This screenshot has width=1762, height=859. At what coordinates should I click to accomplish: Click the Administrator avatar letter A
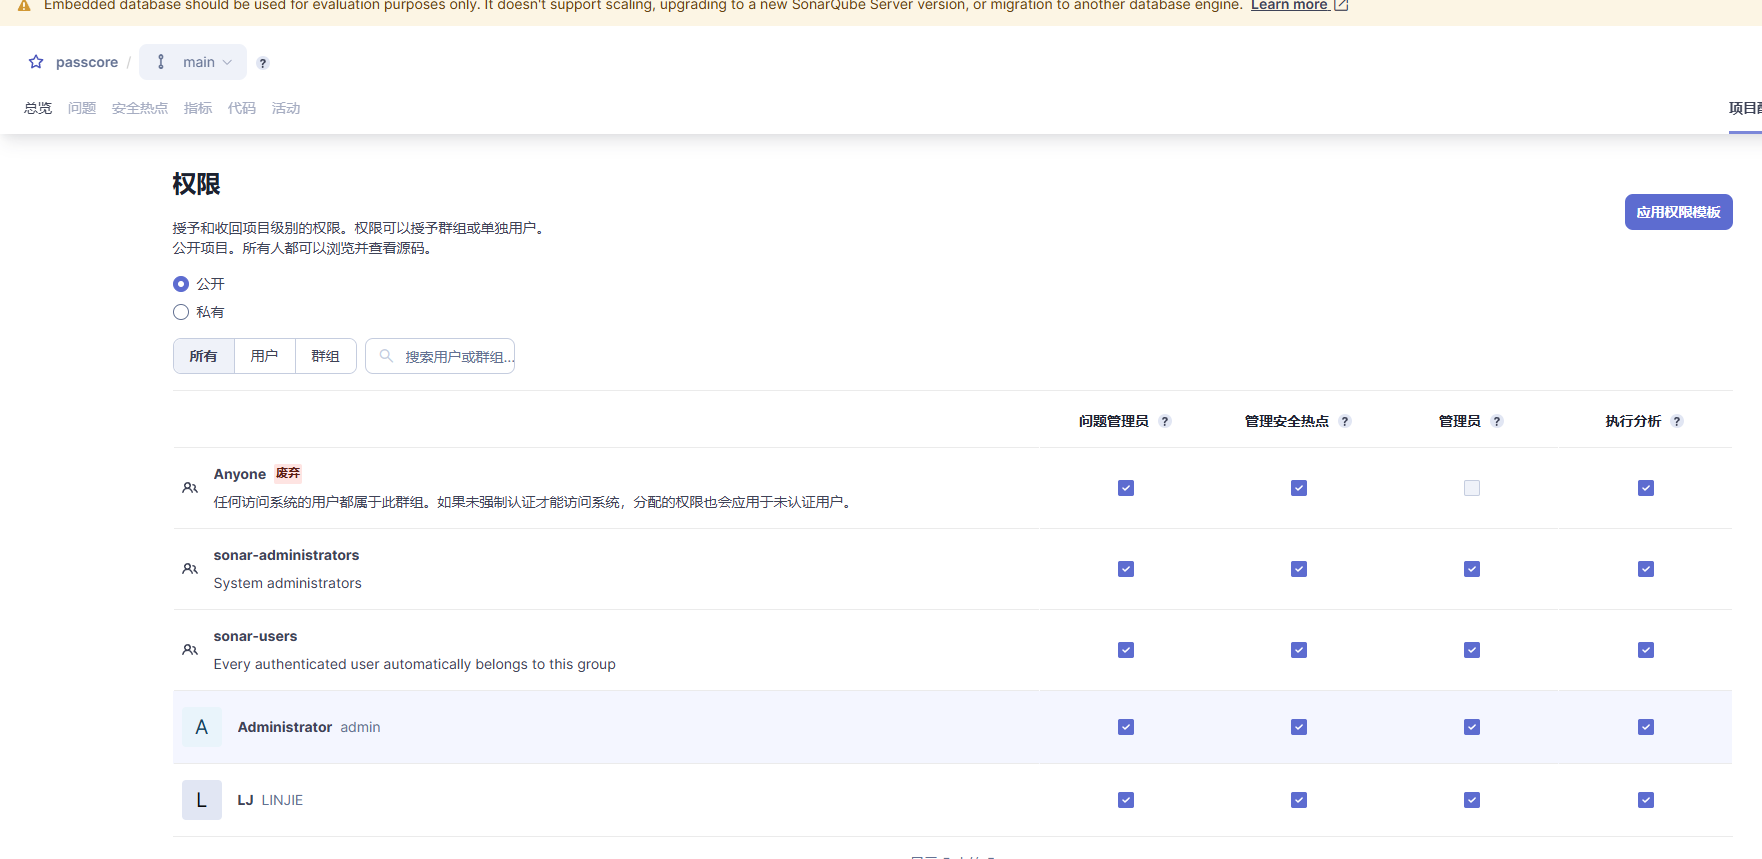(x=202, y=727)
